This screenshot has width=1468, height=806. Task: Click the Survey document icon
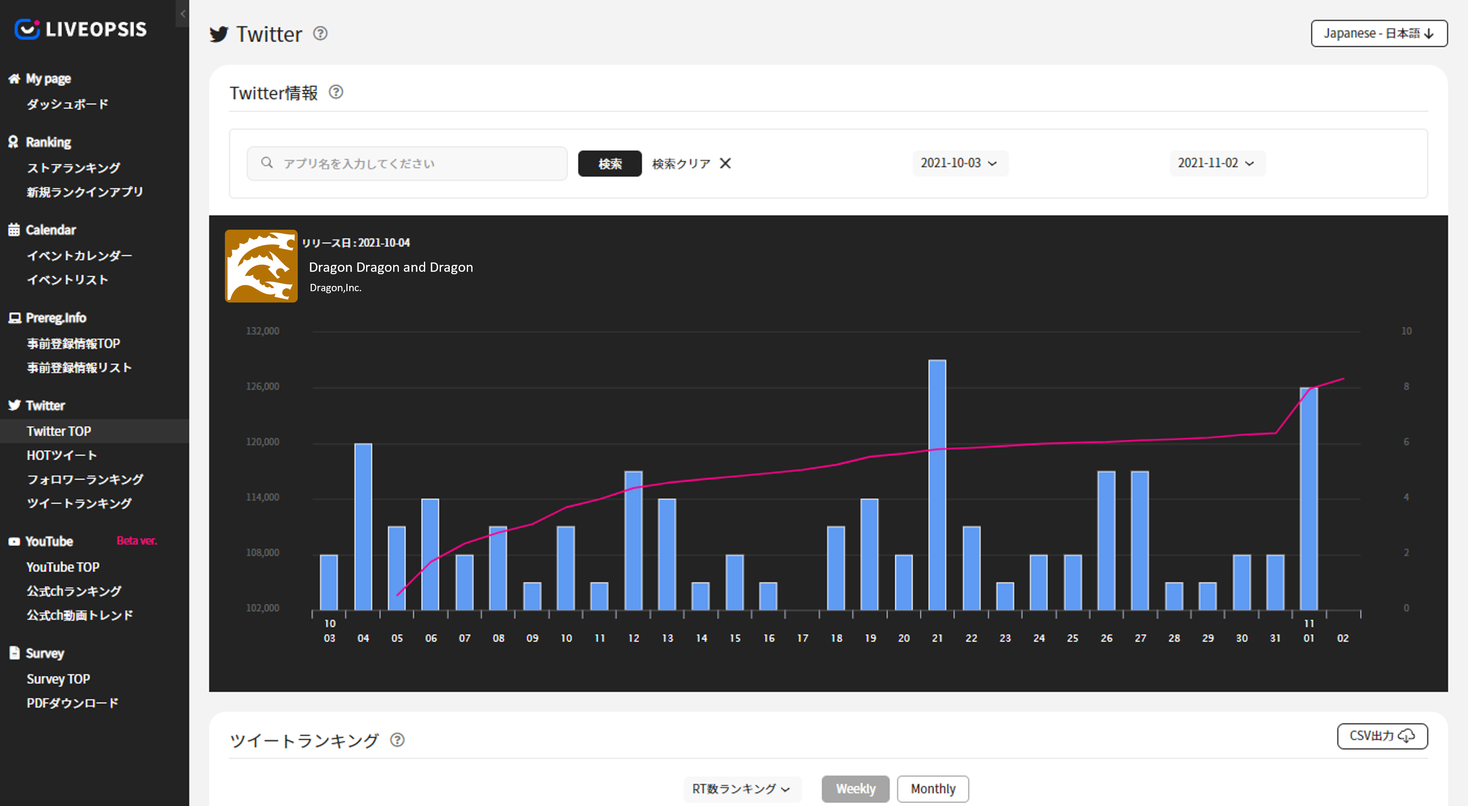click(14, 653)
